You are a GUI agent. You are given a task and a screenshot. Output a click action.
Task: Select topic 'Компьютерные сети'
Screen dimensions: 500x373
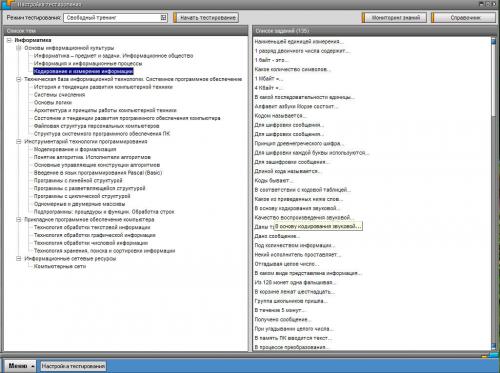pos(60,266)
